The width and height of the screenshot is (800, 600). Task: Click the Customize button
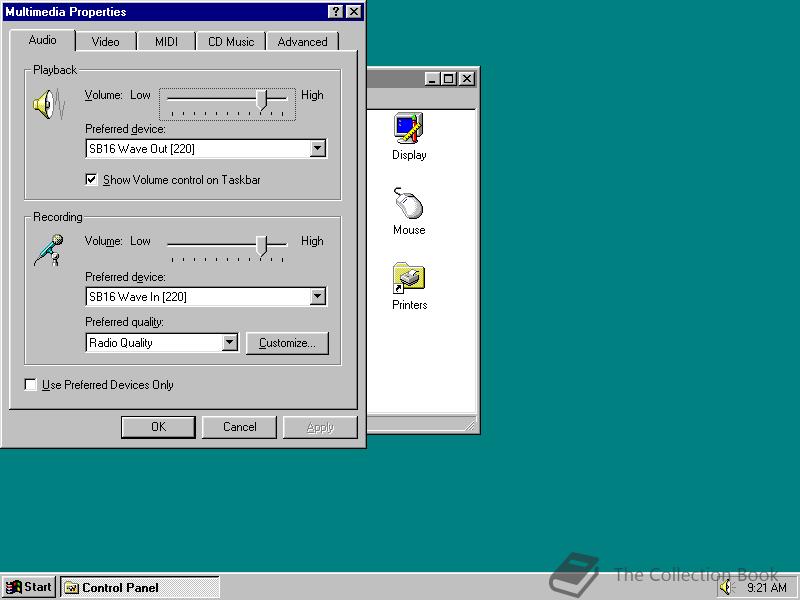287,343
